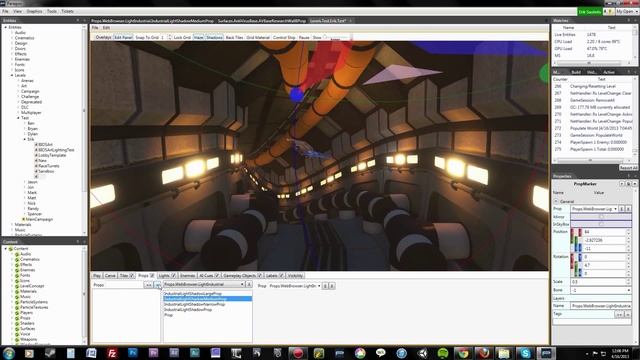The width and height of the screenshot is (640, 360).
Task: Collapse the Erik folder node
Action: (24, 139)
